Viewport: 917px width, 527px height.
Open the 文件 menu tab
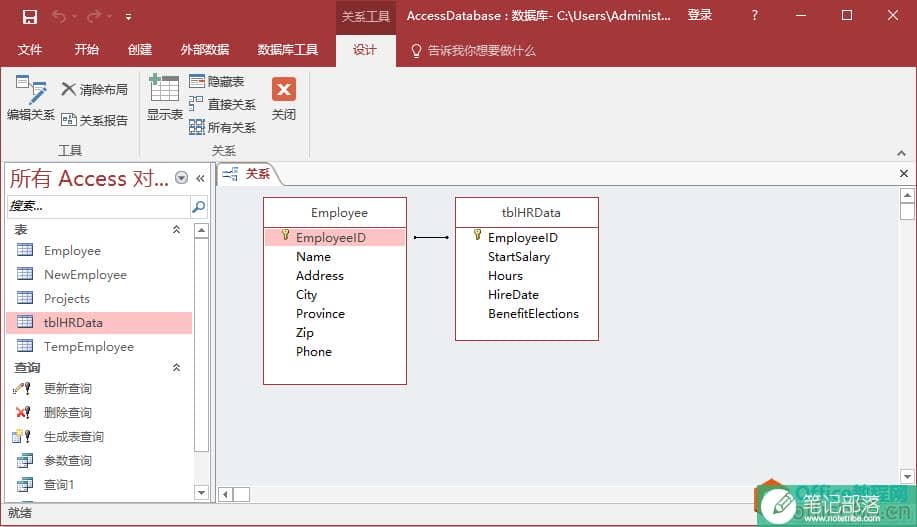[29, 50]
